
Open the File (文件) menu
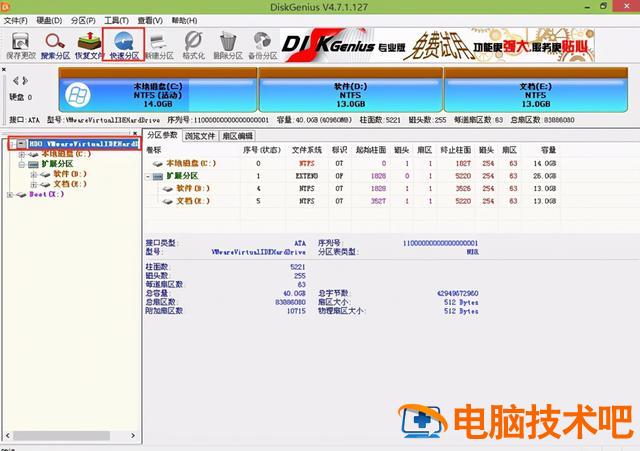tap(16, 20)
